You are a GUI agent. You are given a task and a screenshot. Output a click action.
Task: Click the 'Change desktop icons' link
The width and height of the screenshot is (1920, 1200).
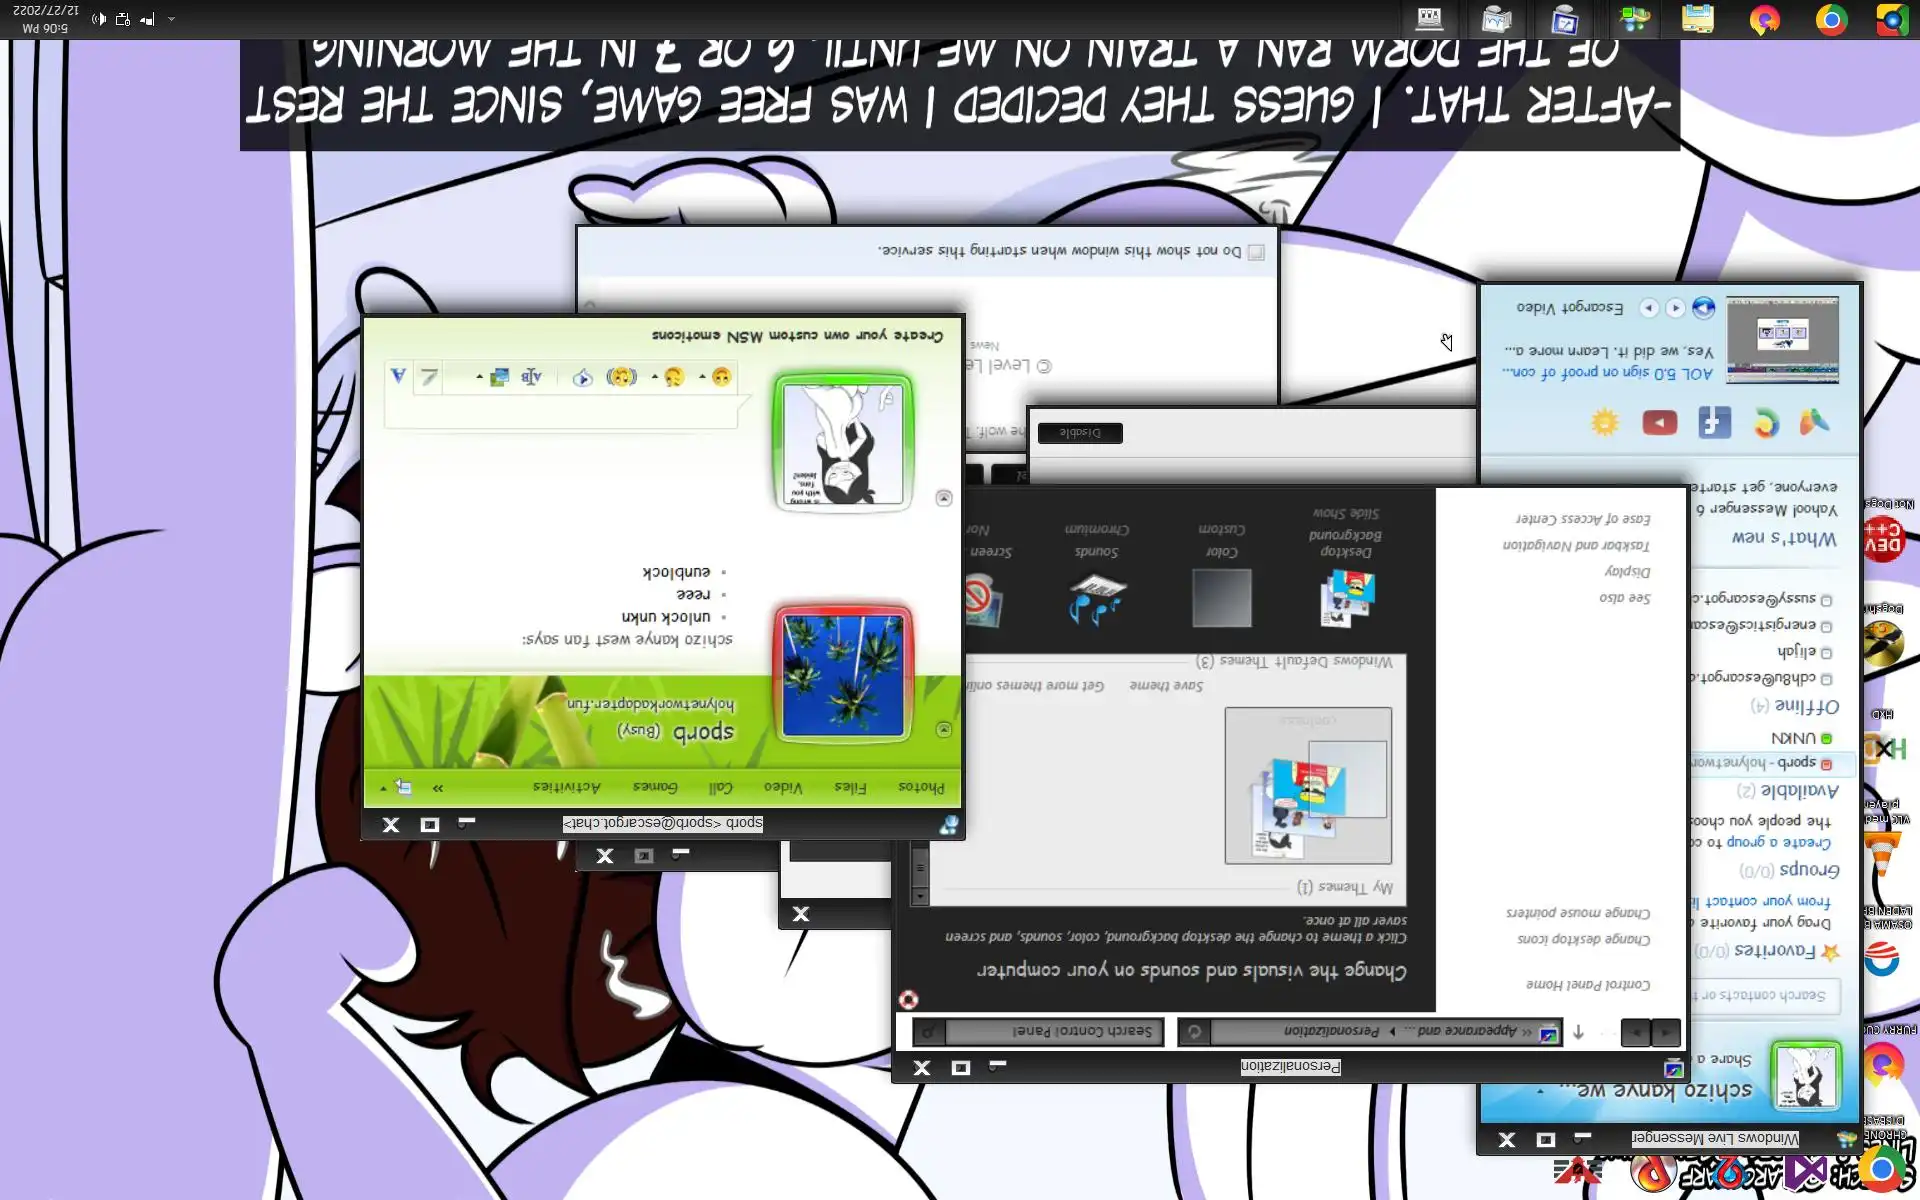tap(1583, 939)
